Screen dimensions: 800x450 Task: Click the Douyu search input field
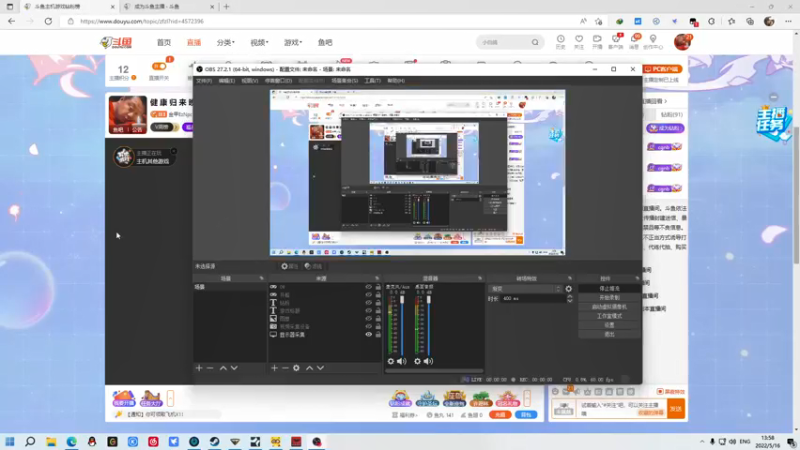(x=504, y=42)
